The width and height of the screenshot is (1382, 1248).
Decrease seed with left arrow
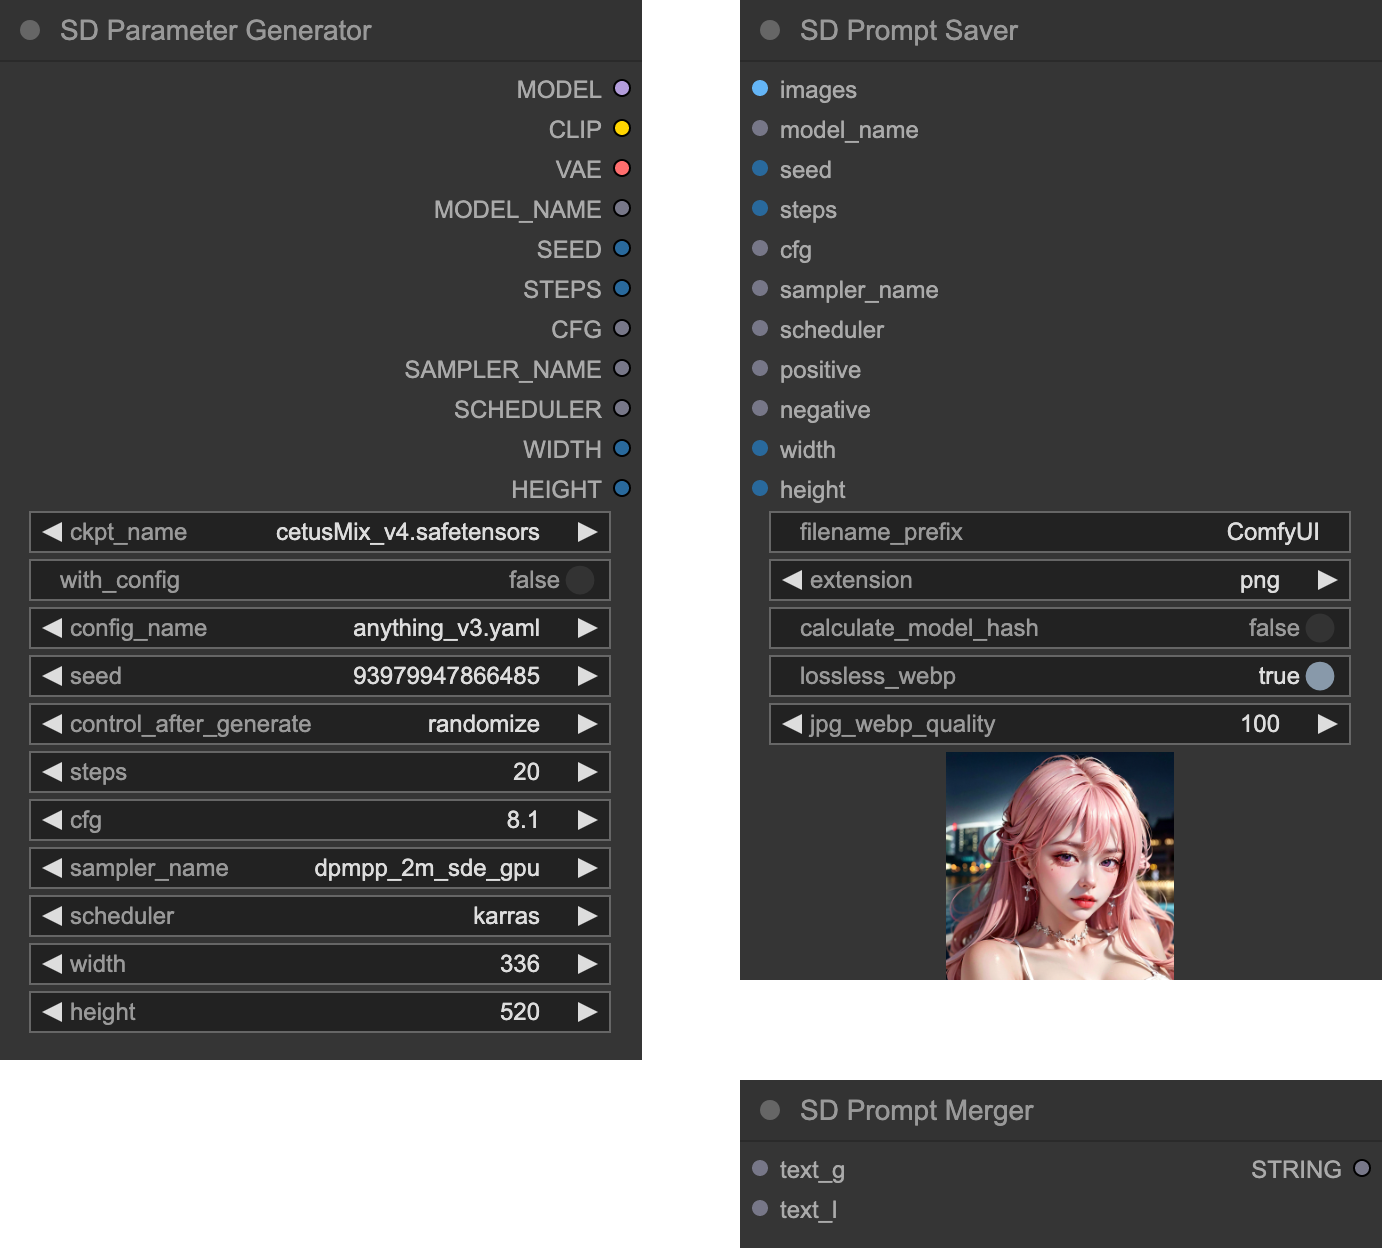52,676
